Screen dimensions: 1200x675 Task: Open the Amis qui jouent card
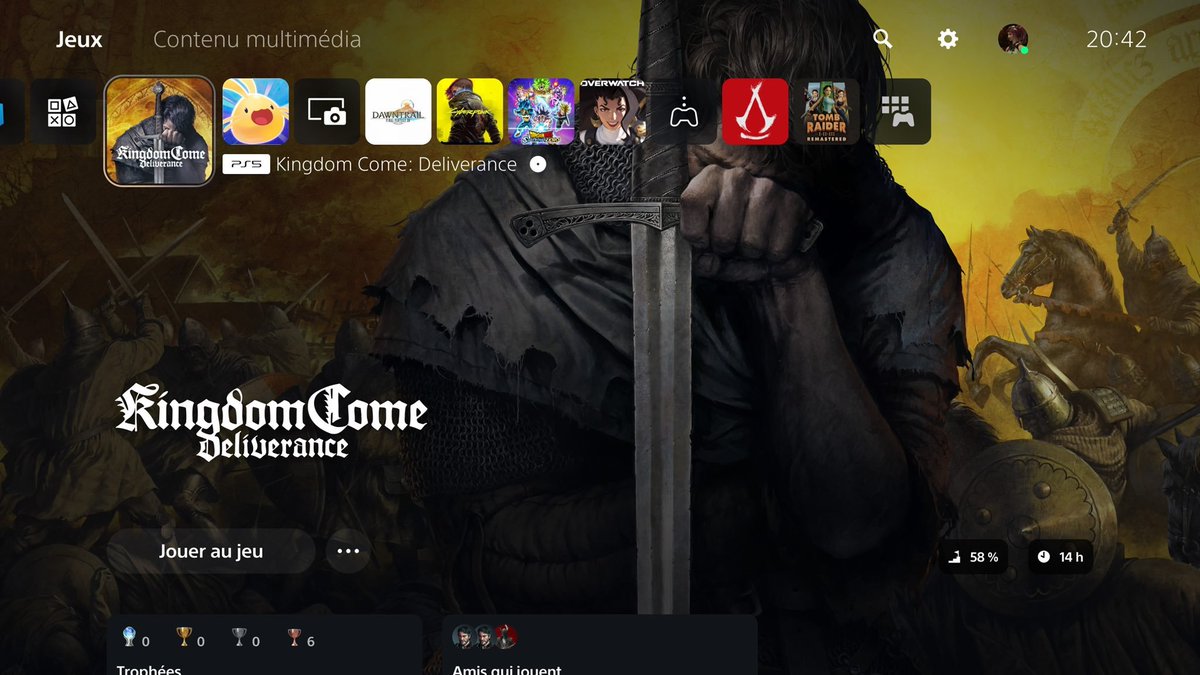coord(600,645)
